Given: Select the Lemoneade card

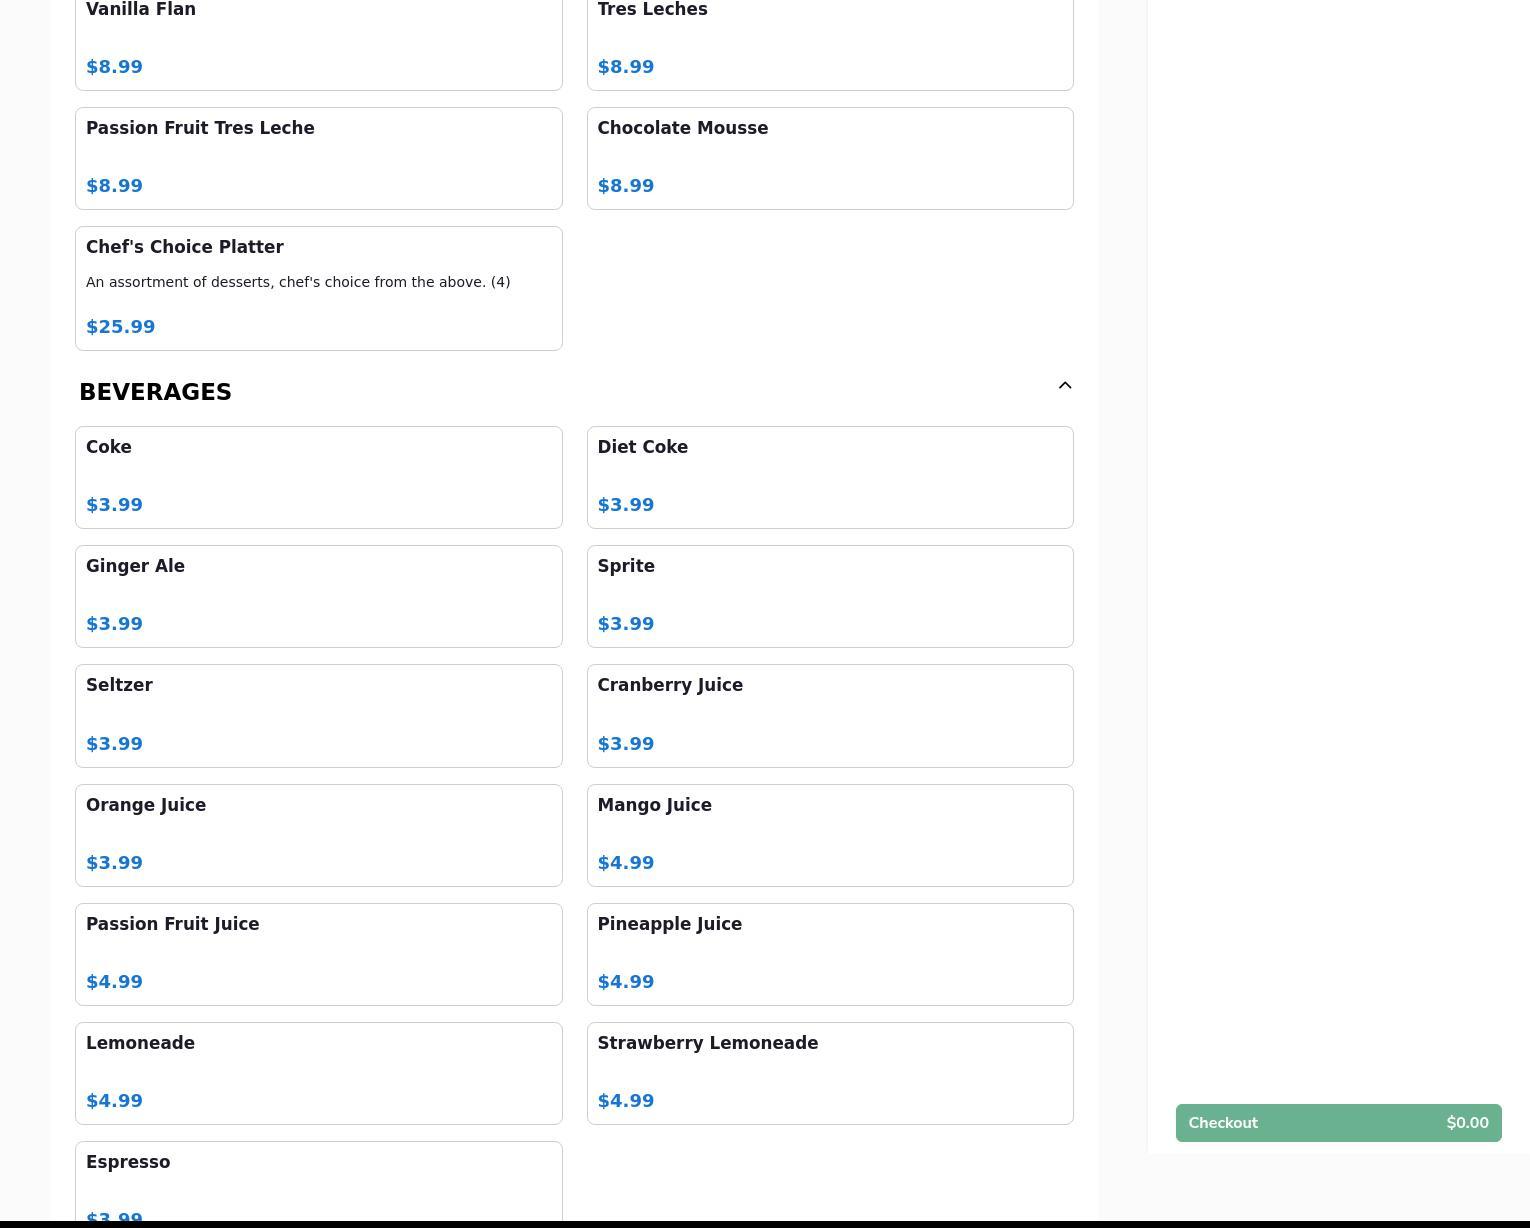Looking at the screenshot, I should 319,1073.
